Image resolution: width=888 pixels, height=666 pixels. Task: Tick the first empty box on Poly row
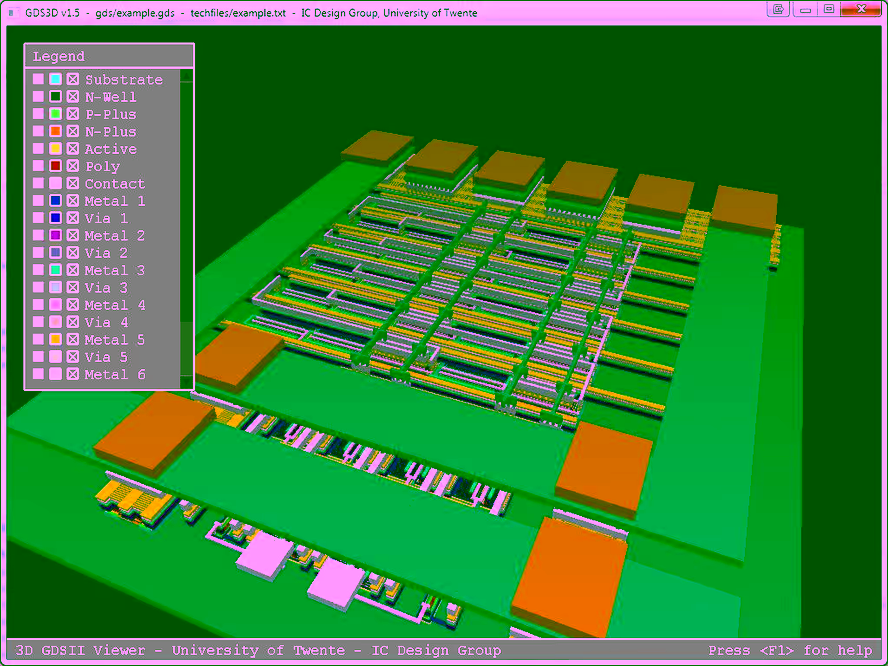click(x=38, y=166)
